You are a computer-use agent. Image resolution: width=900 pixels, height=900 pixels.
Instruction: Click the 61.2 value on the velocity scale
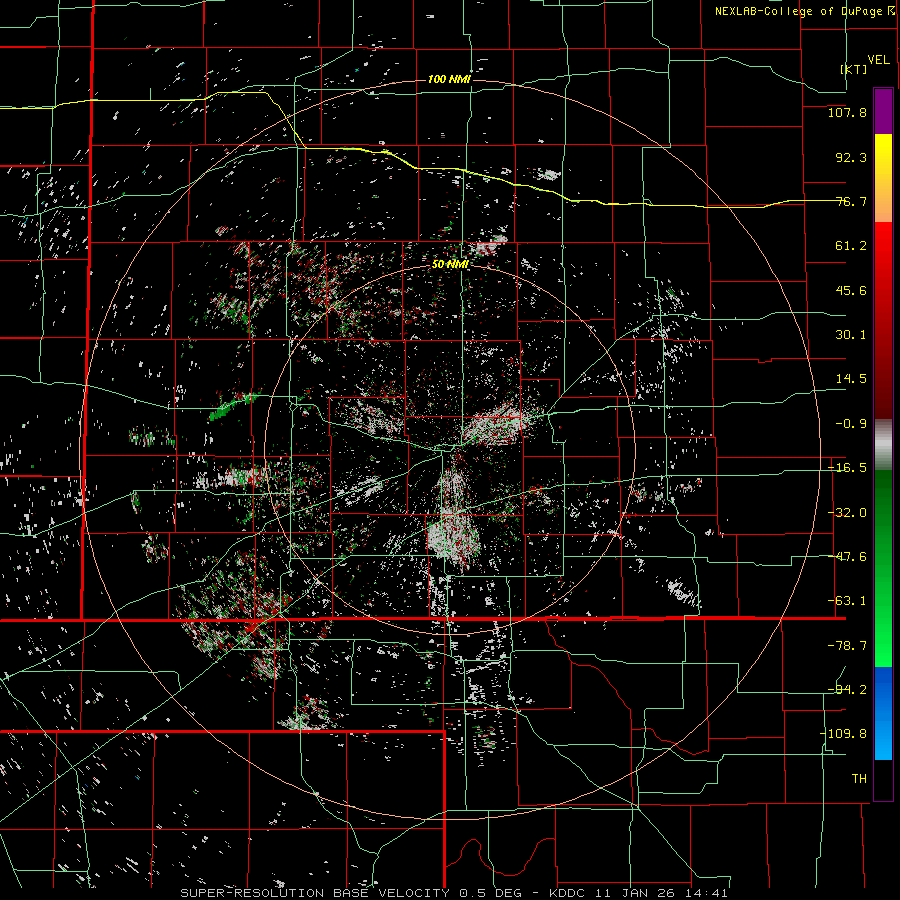point(851,246)
